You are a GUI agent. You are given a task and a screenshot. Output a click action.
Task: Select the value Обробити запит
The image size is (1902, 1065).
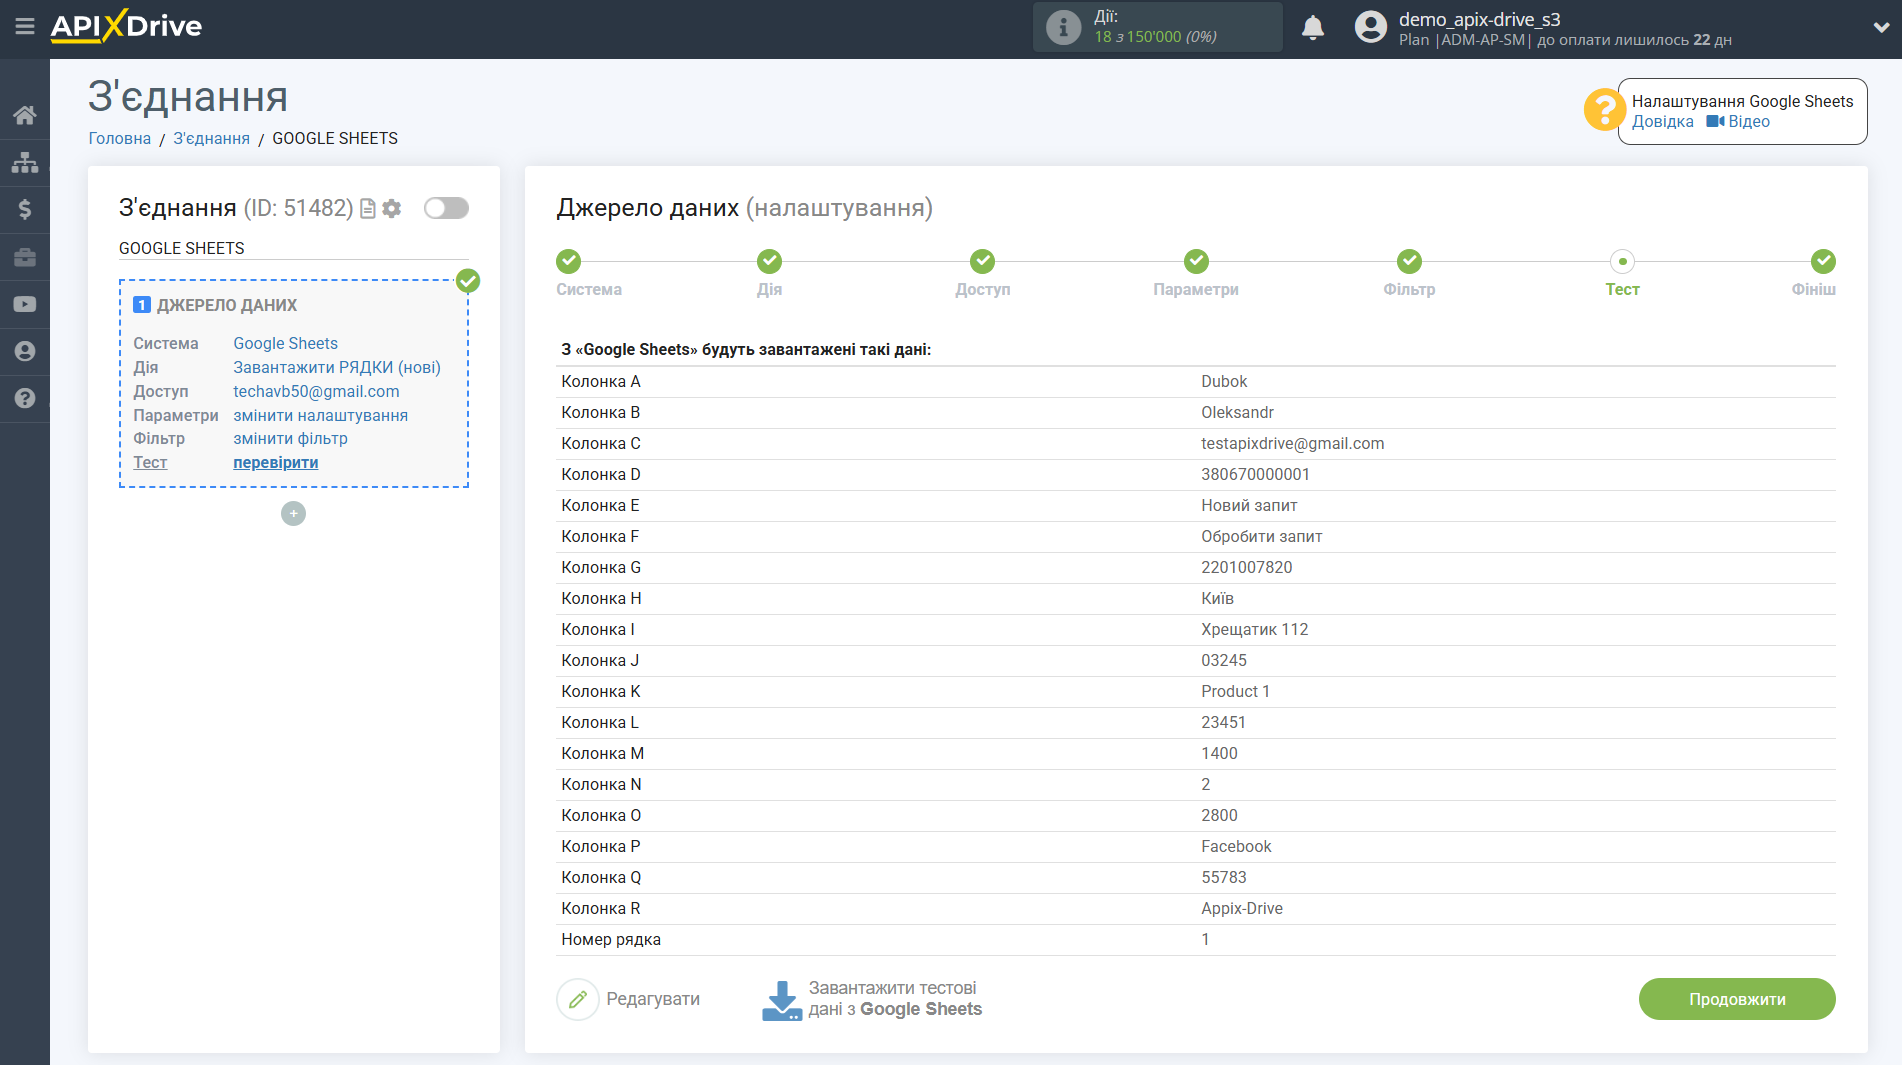[1261, 536]
